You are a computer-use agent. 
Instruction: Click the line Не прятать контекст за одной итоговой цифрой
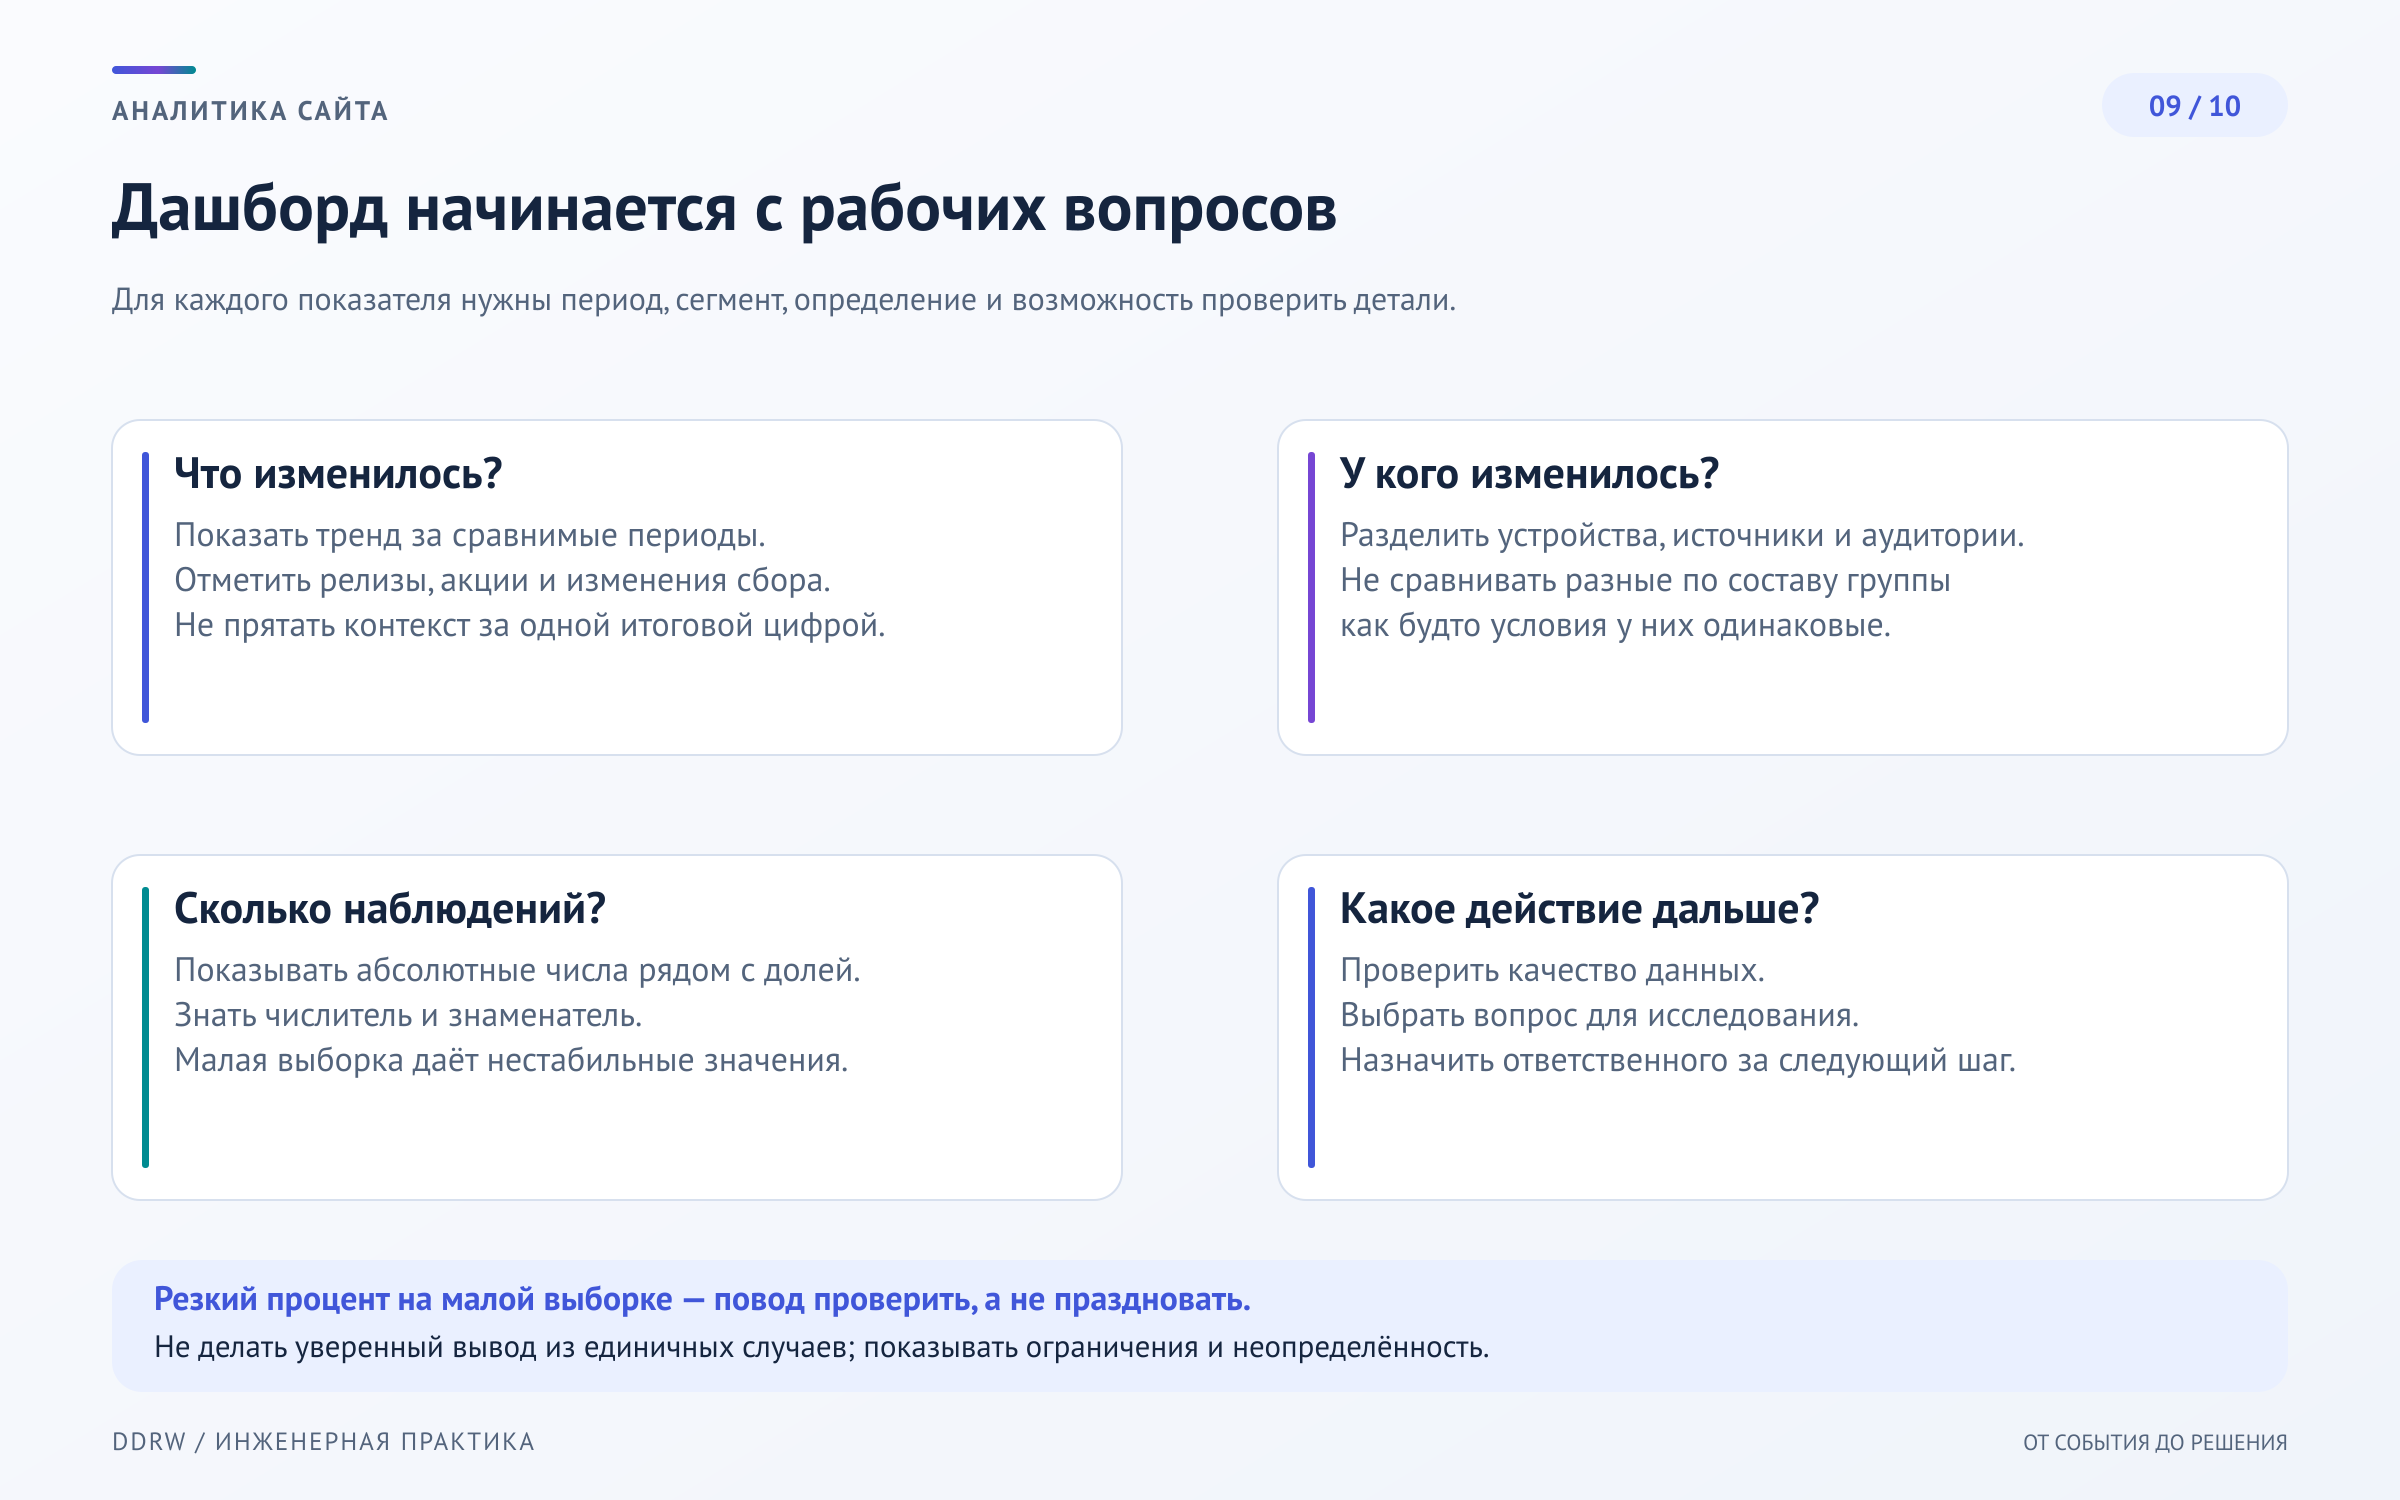point(530,626)
